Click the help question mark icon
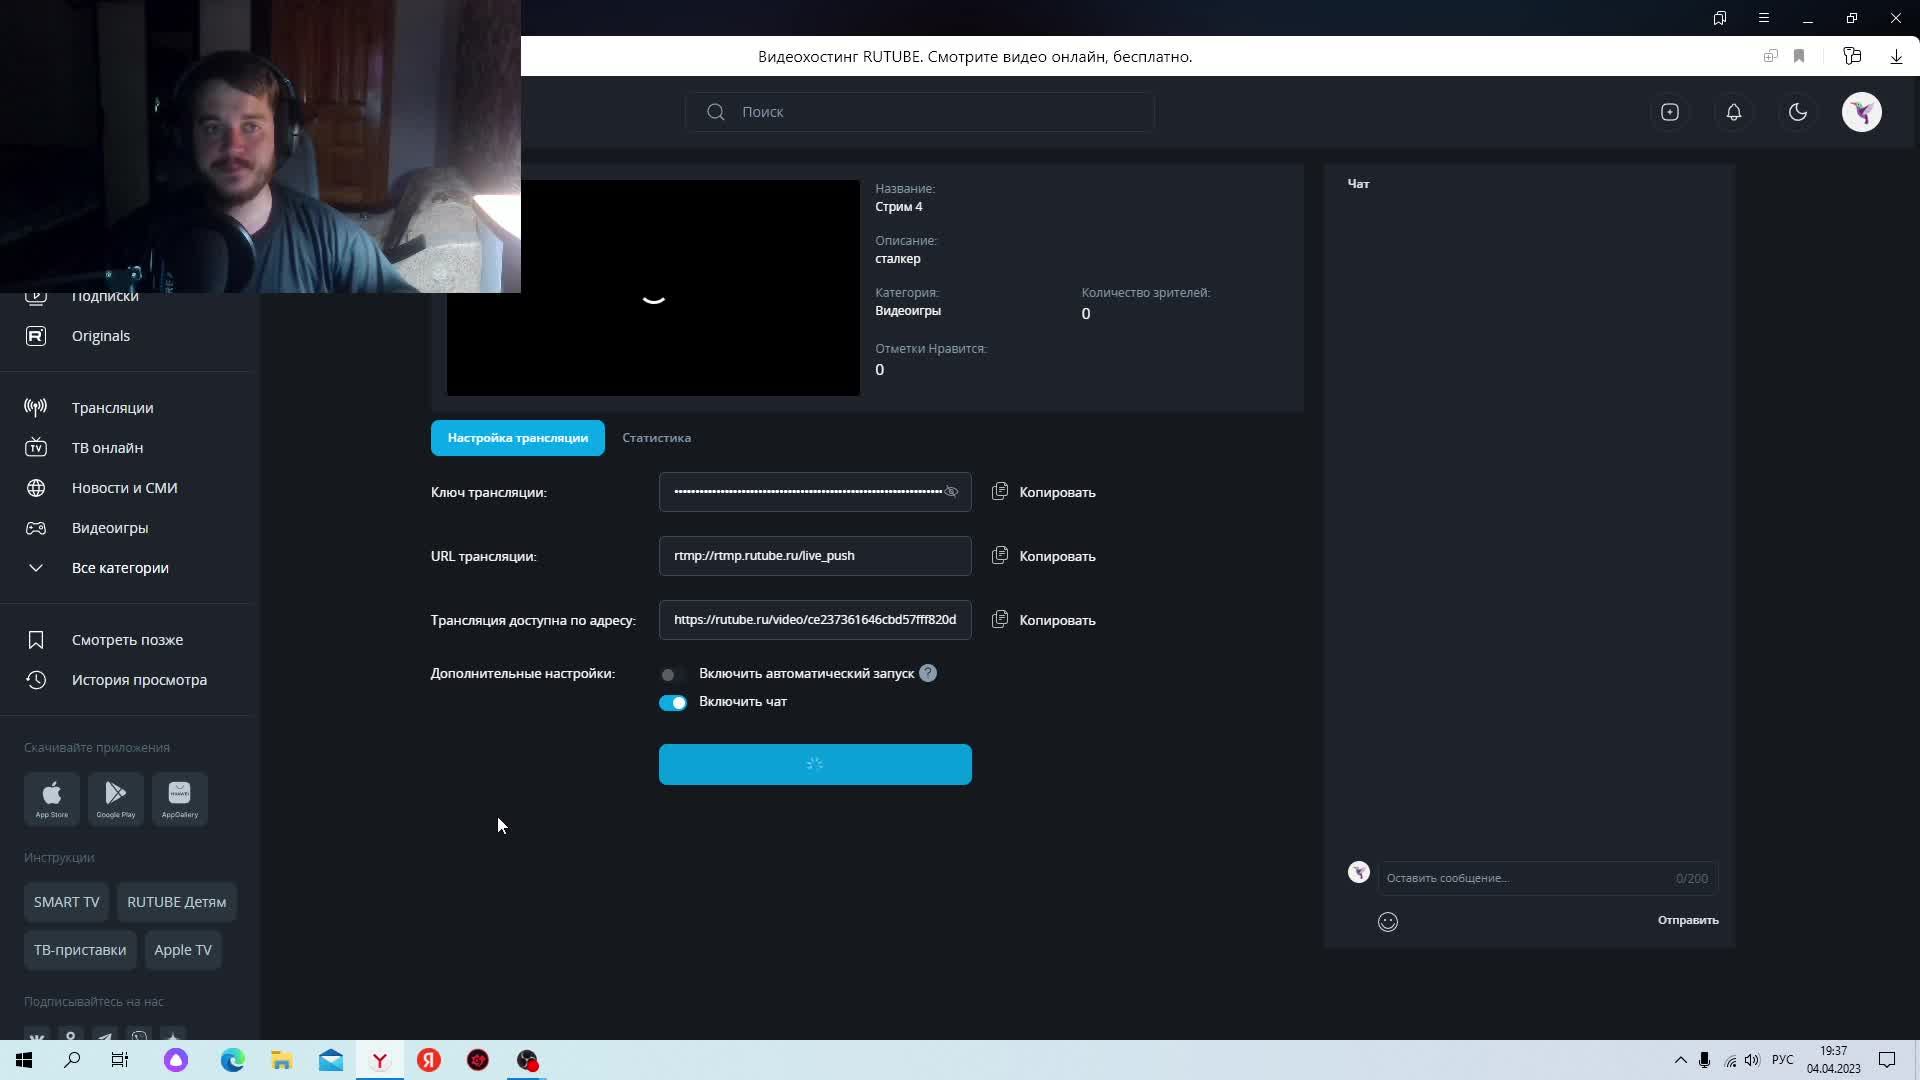 tap(928, 674)
